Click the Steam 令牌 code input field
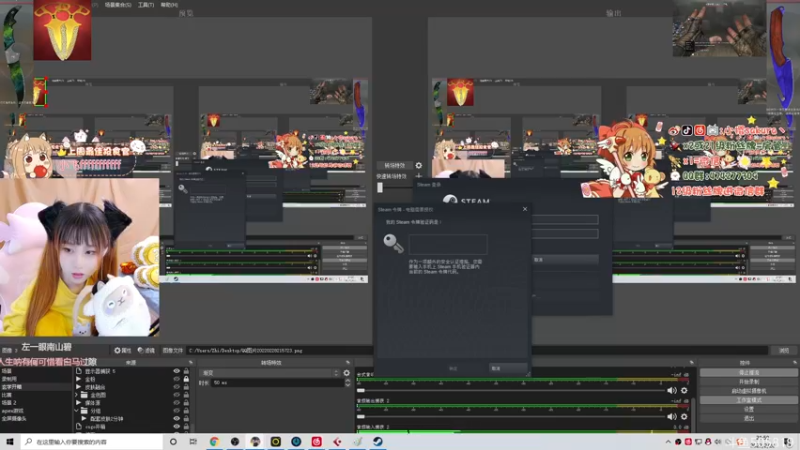Screen dimensions: 800x450 (448, 244)
